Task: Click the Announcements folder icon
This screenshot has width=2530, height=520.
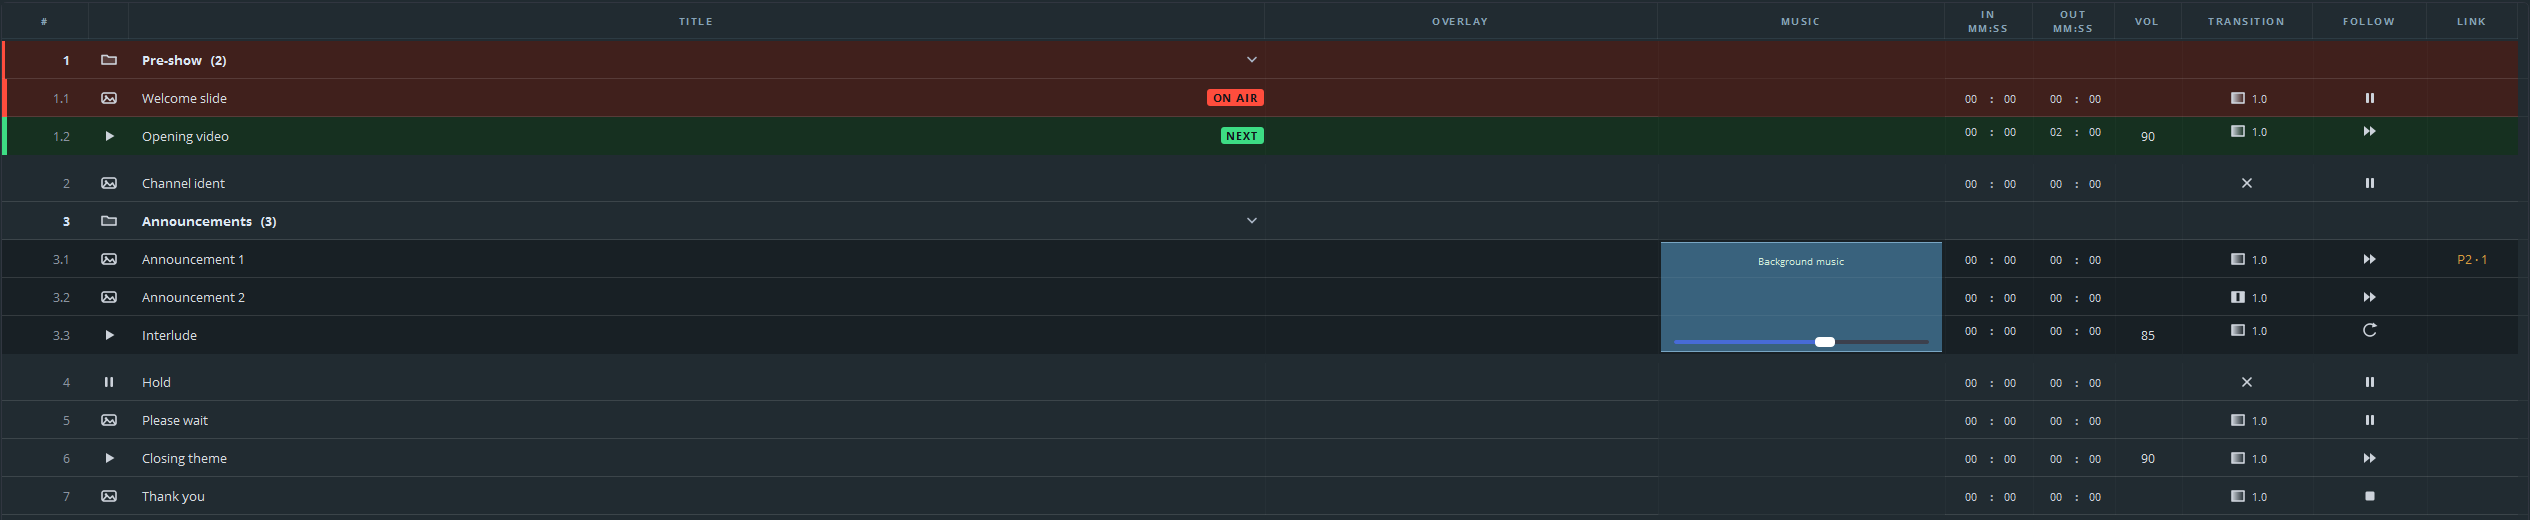Action: tap(109, 221)
